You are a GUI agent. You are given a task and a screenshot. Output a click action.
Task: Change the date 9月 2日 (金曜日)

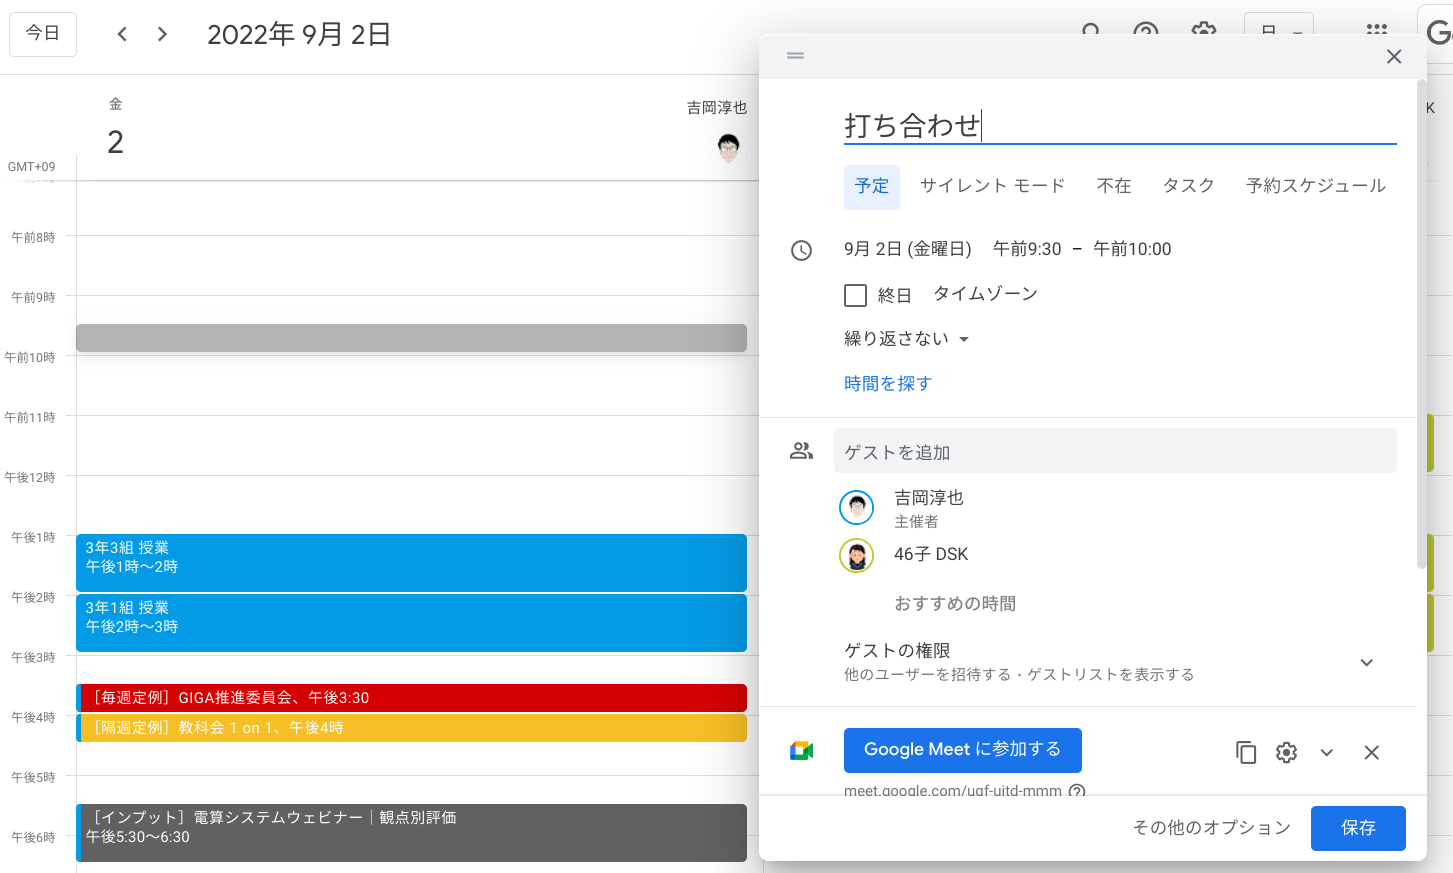click(908, 249)
